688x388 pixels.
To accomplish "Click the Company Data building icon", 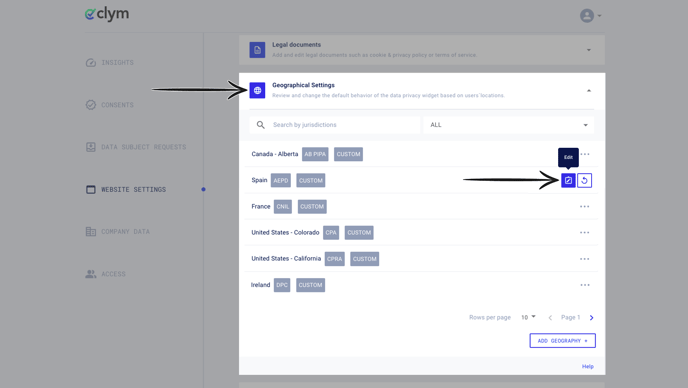I will 91,231.
